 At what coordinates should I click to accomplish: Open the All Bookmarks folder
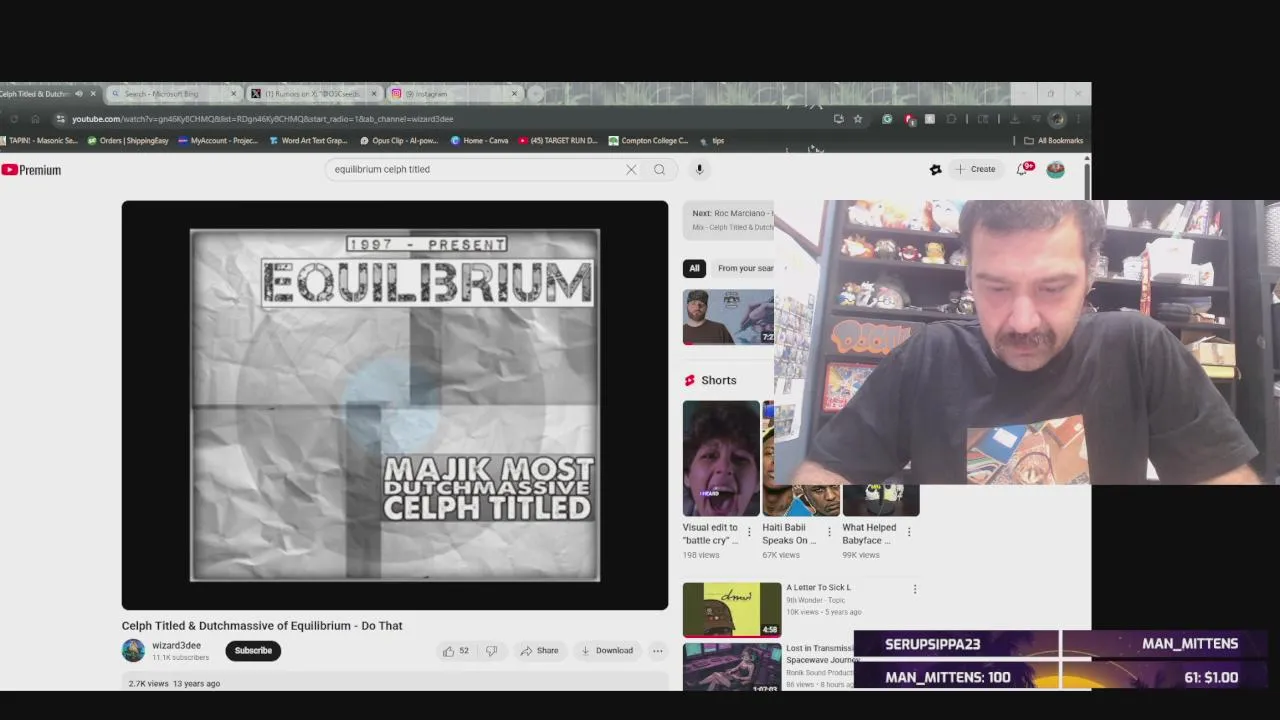click(1053, 141)
